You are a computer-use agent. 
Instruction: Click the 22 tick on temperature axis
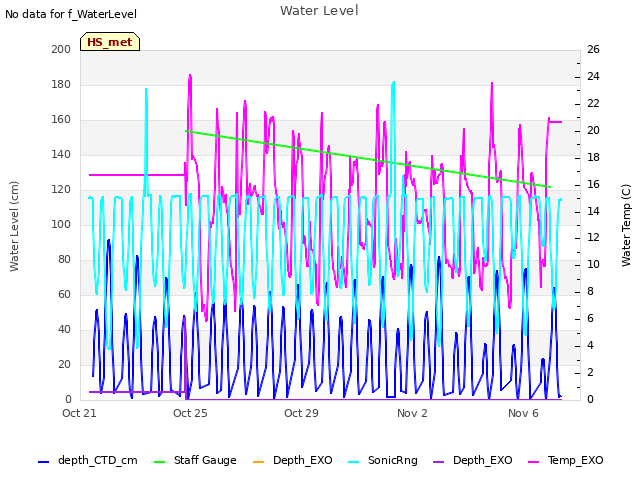click(593, 103)
